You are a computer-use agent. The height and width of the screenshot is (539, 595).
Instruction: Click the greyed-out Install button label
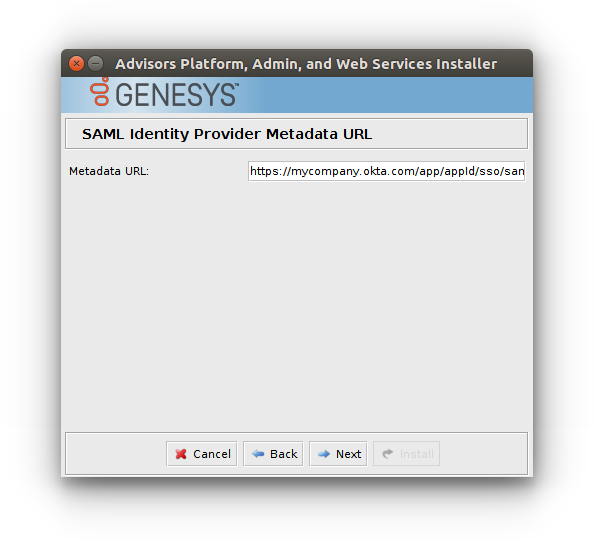point(416,454)
